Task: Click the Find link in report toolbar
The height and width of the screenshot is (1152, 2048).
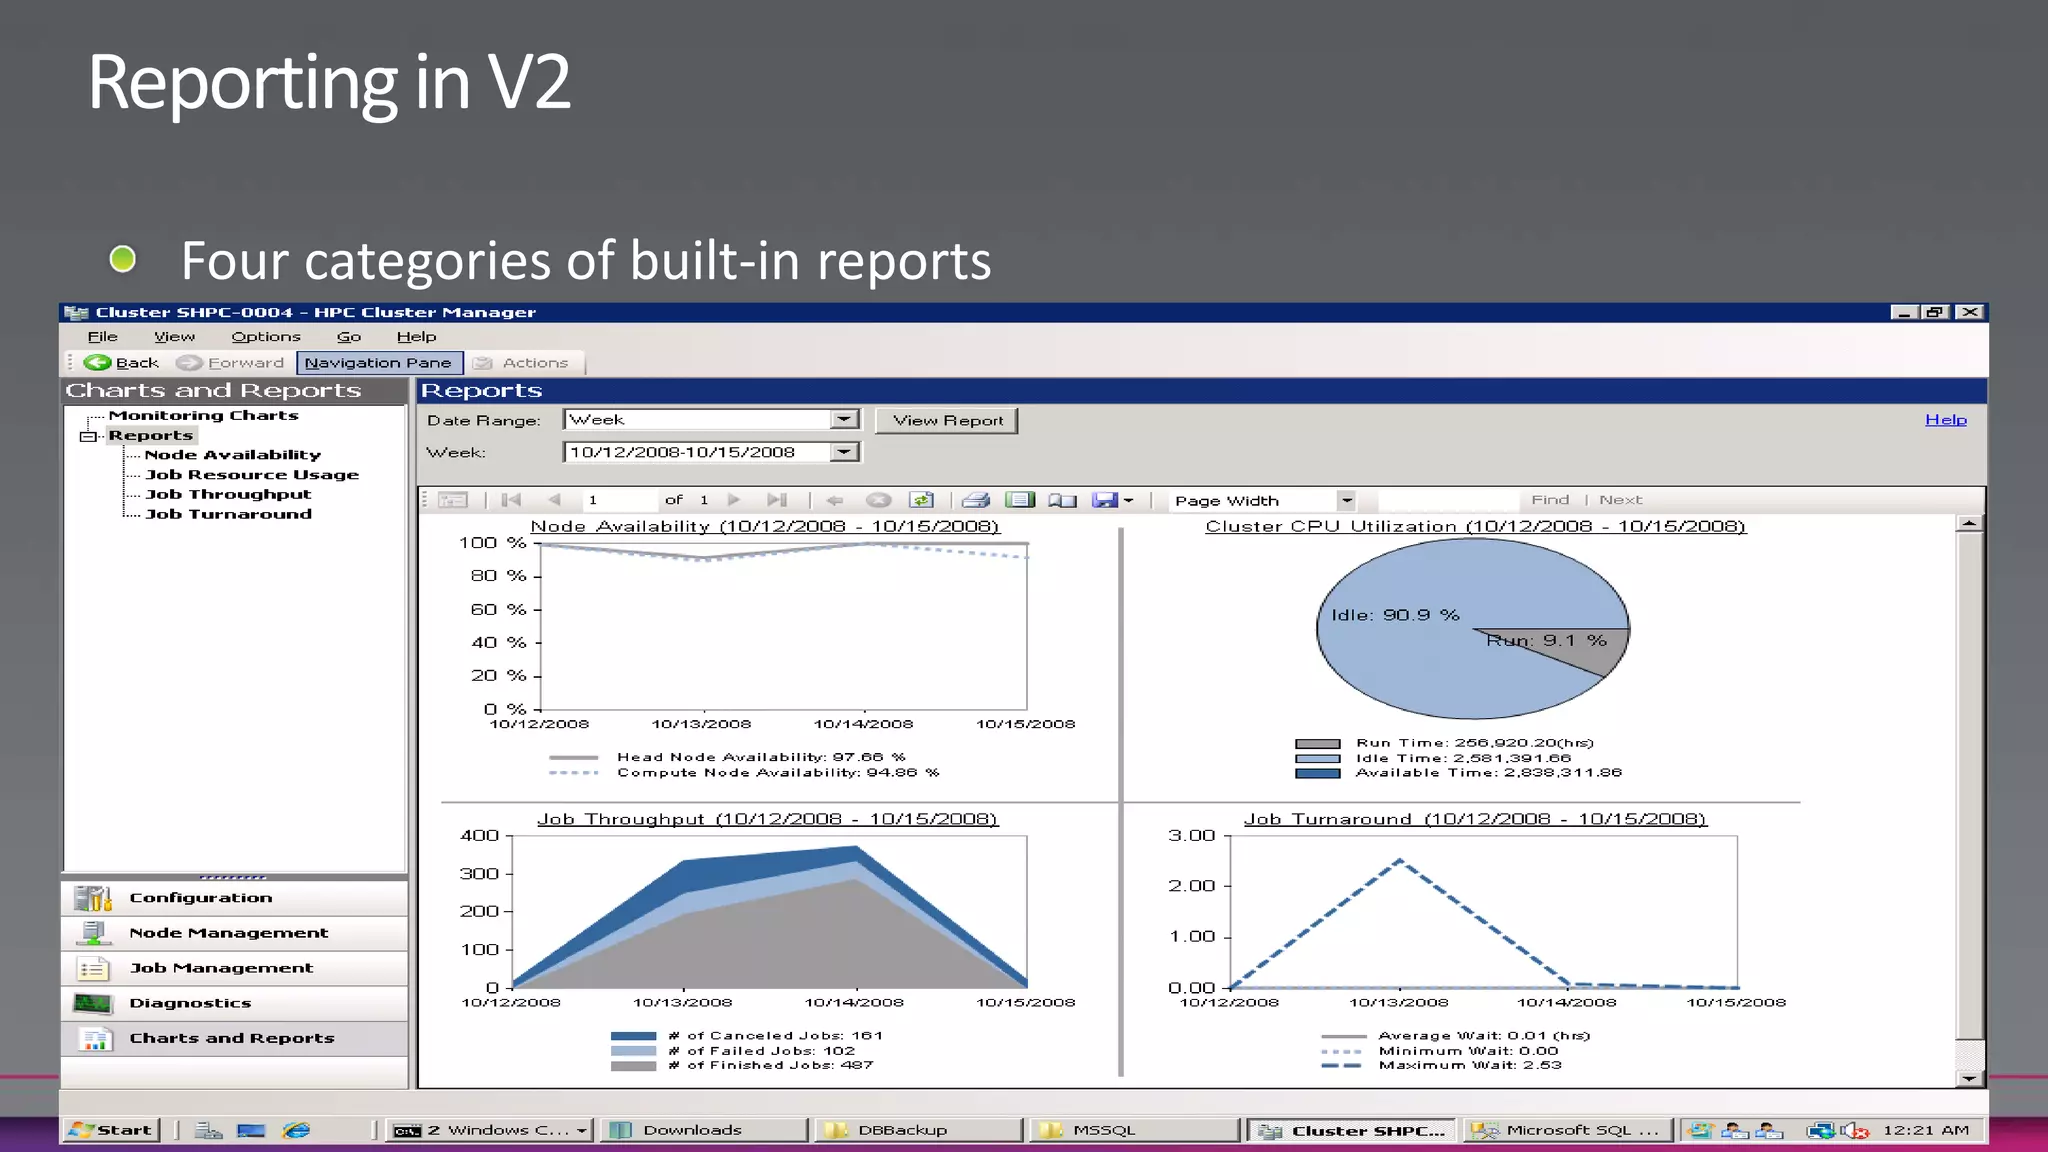Action: pyautogui.click(x=1550, y=500)
